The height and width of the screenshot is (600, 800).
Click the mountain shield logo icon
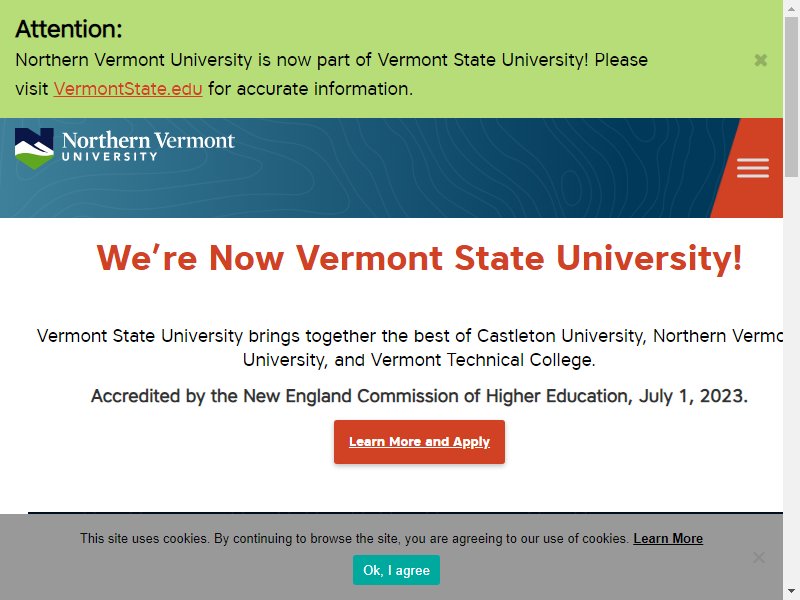point(34,148)
